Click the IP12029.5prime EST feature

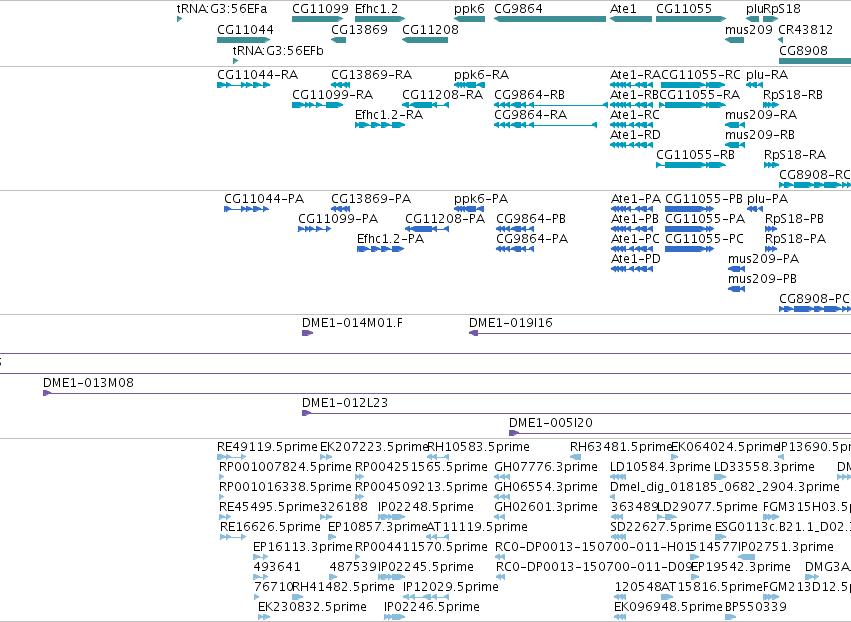tap(427, 597)
